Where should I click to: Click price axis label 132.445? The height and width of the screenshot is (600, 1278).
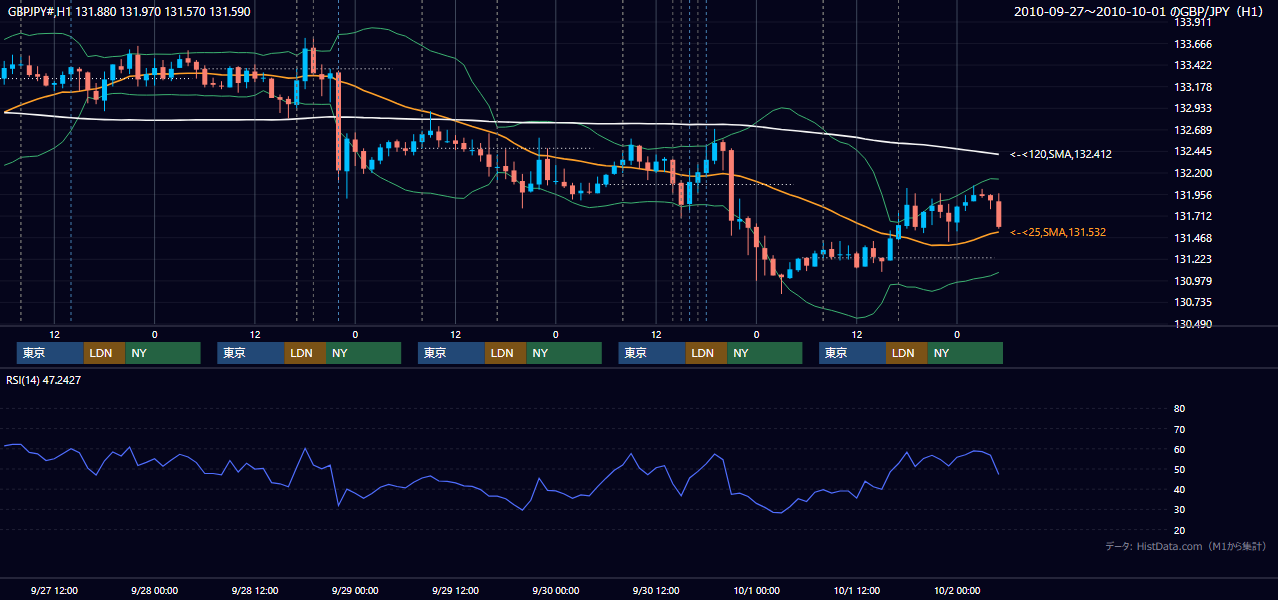point(1192,151)
